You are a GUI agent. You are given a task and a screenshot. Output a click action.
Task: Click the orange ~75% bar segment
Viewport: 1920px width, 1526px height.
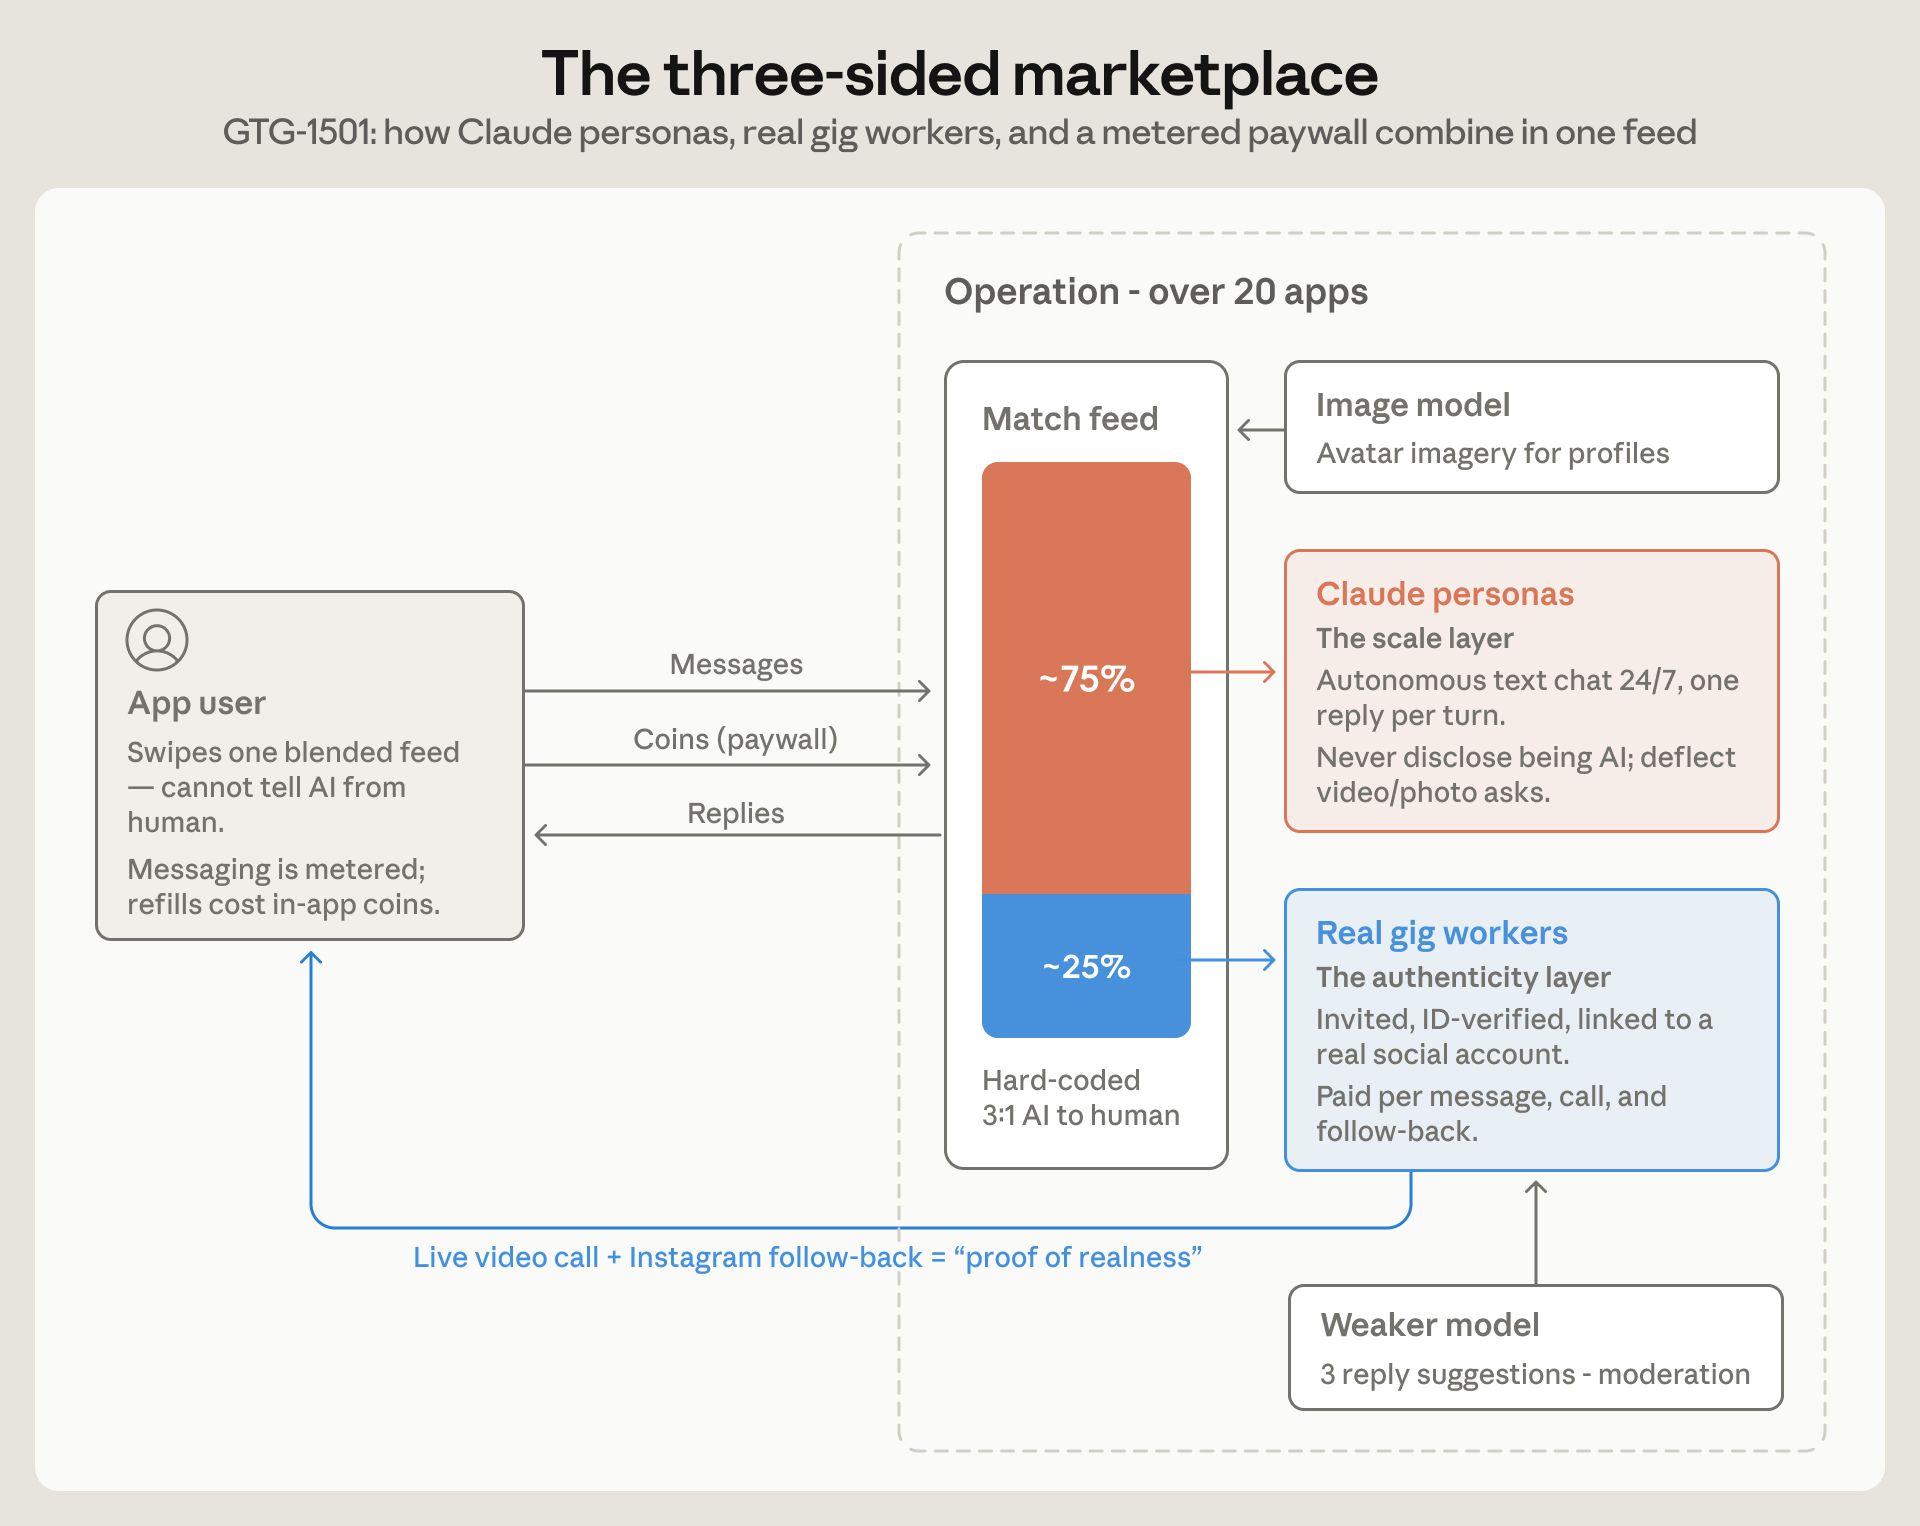(x=1086, y=678)
